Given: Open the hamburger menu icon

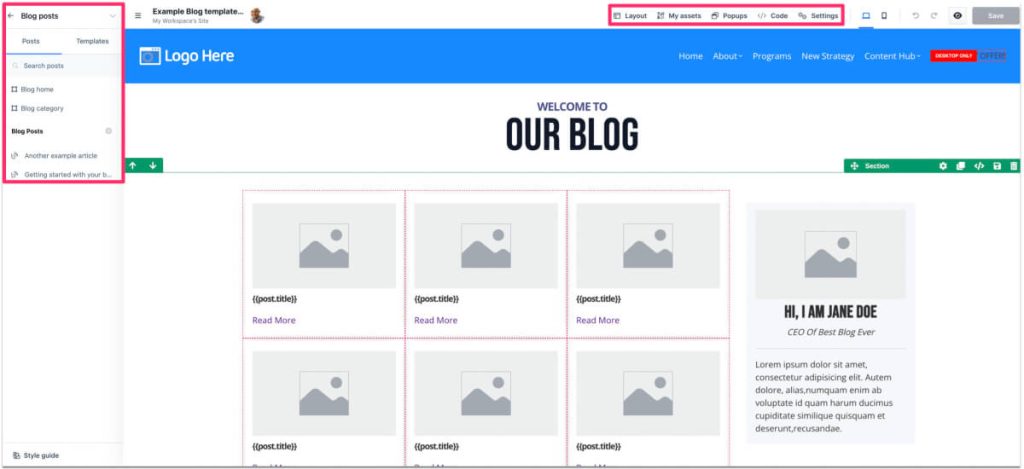Looking at the screenshot, I should [138, 16].
